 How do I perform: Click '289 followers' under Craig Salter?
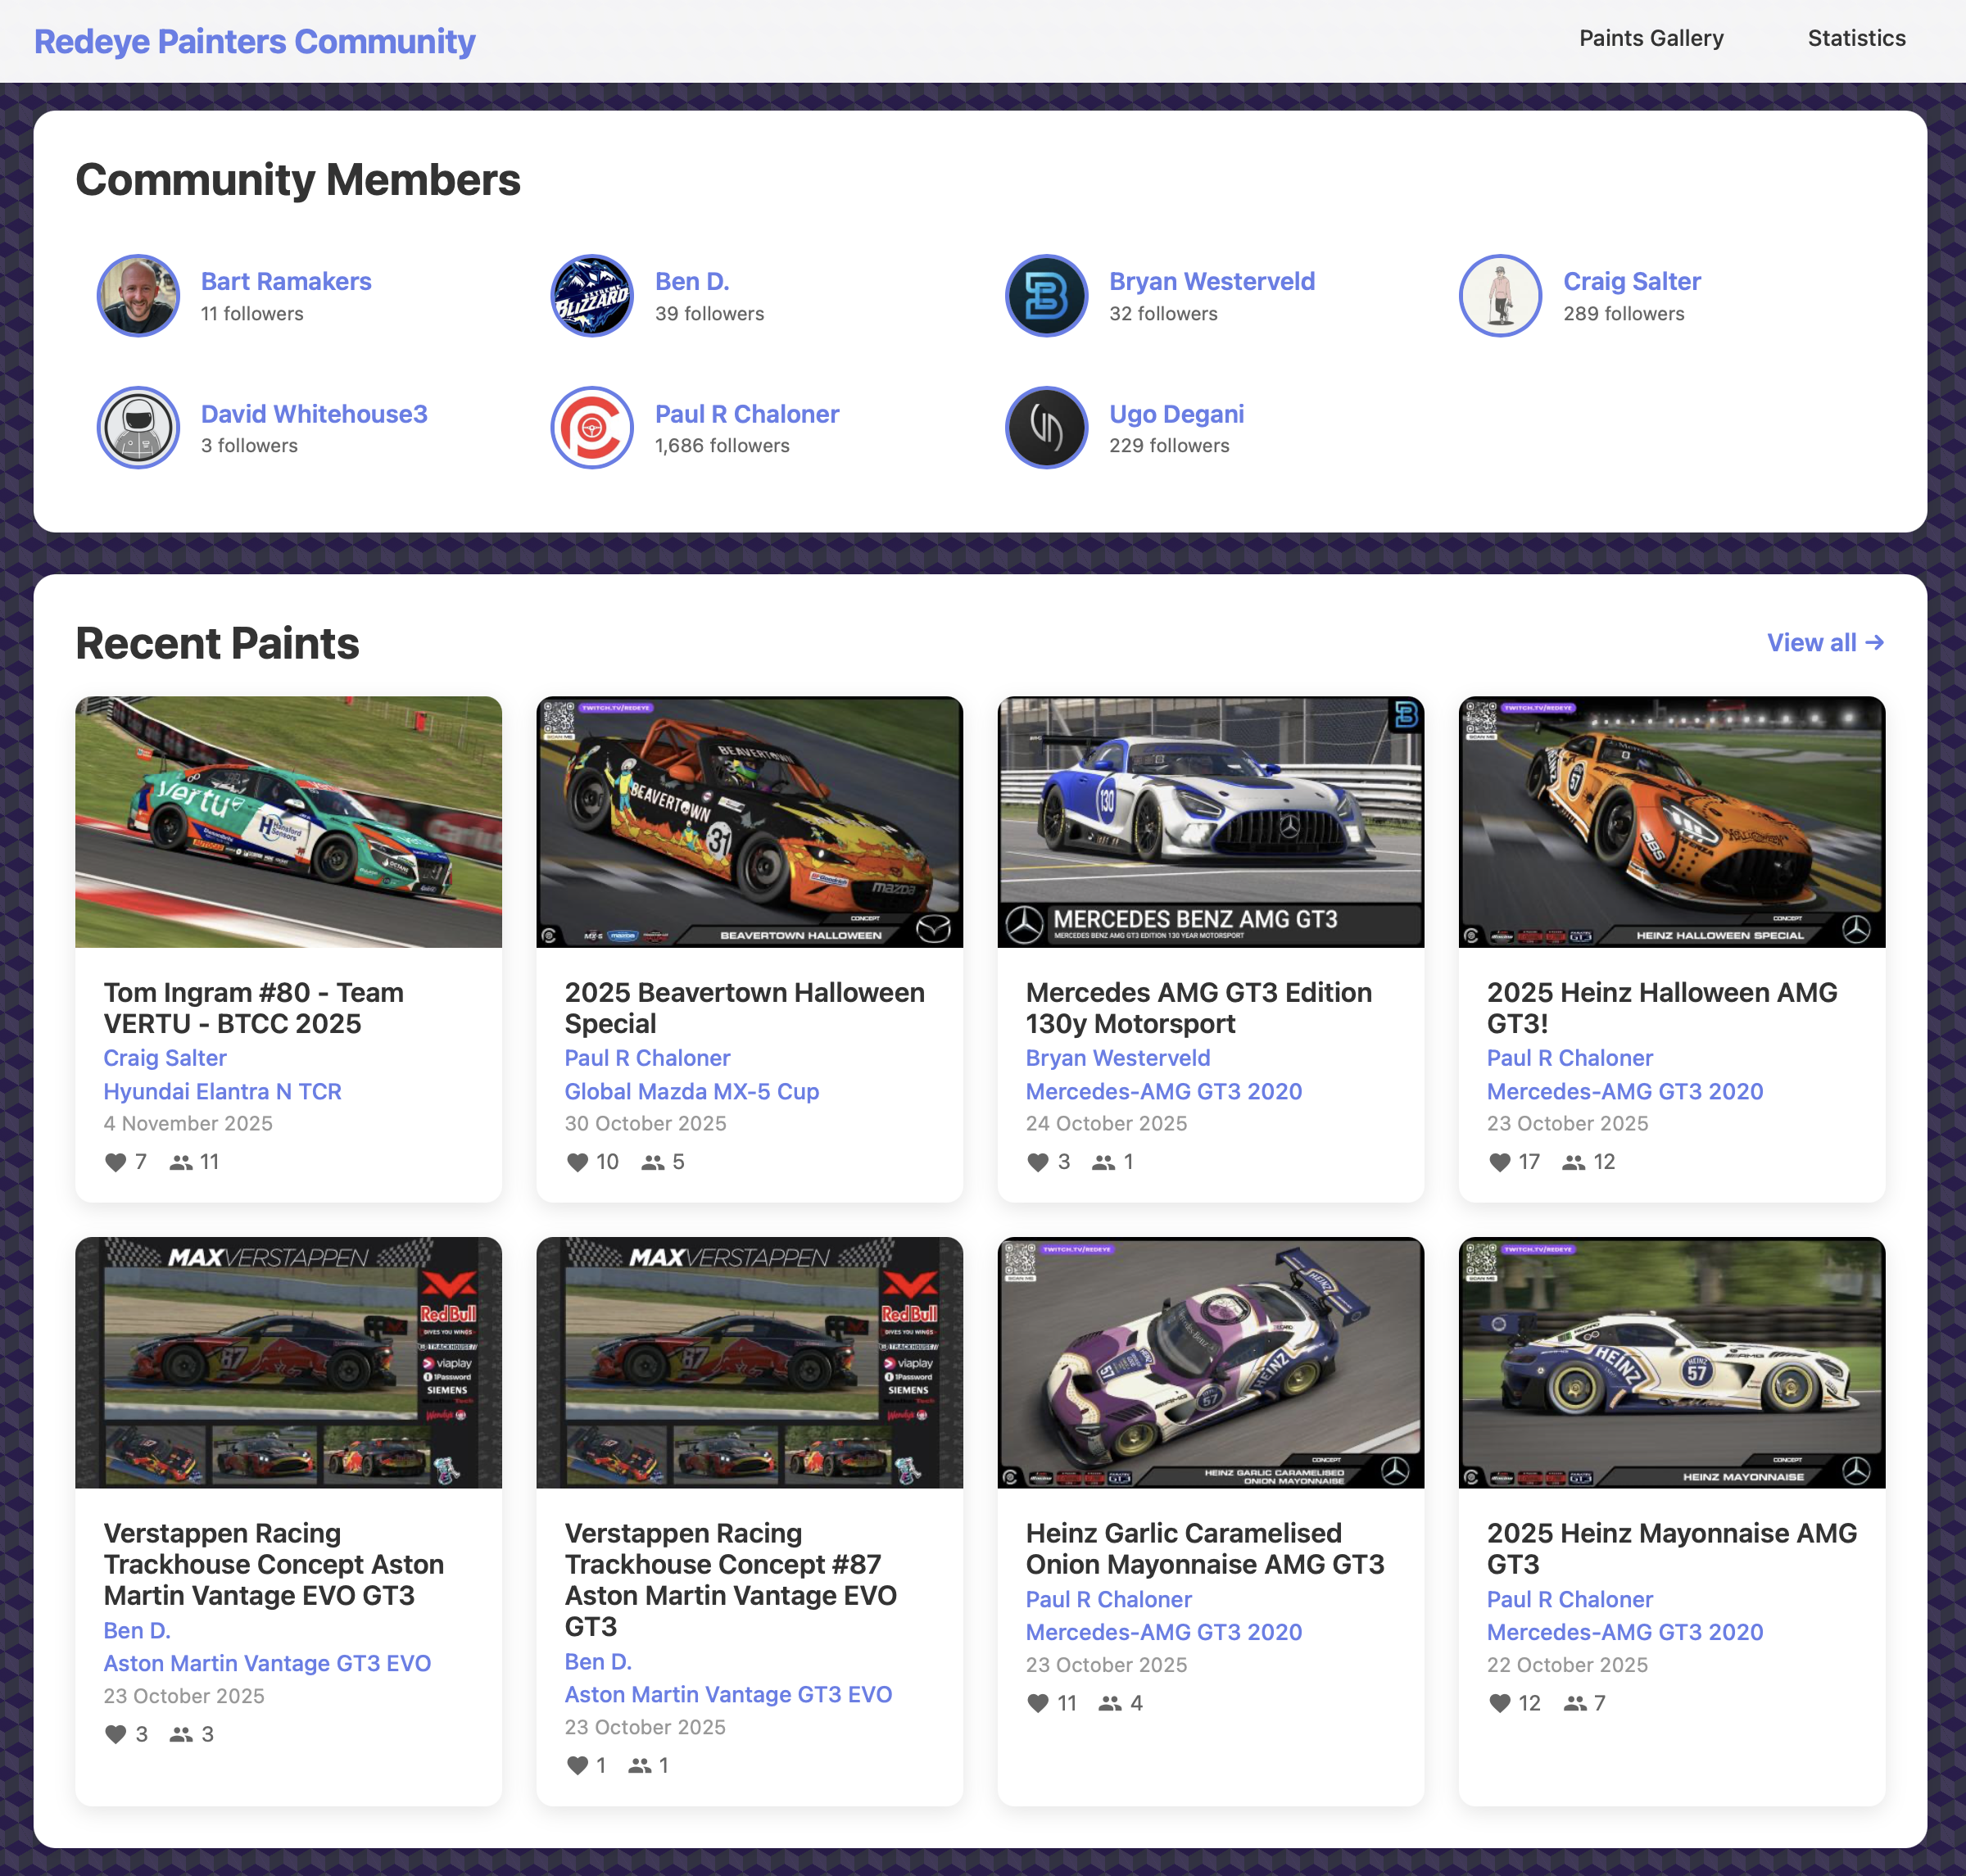(1624, 314)
